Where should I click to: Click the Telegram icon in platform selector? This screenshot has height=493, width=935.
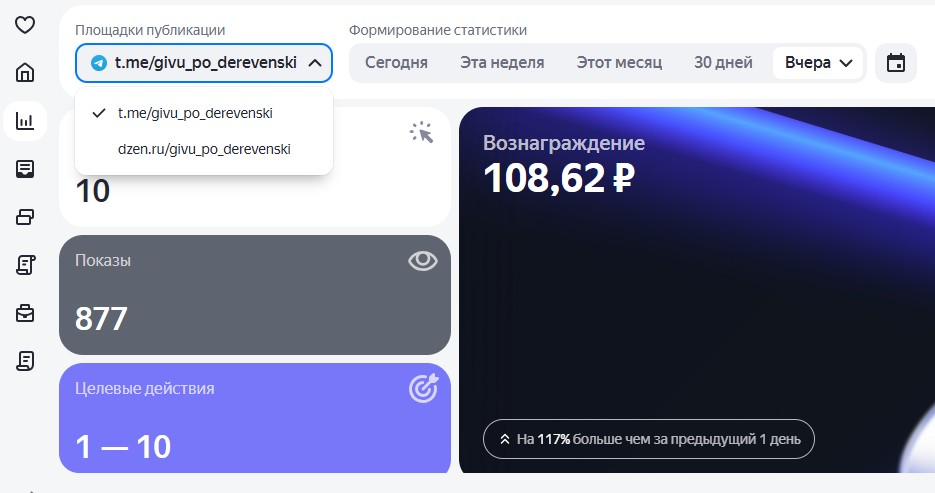point(98,63)
